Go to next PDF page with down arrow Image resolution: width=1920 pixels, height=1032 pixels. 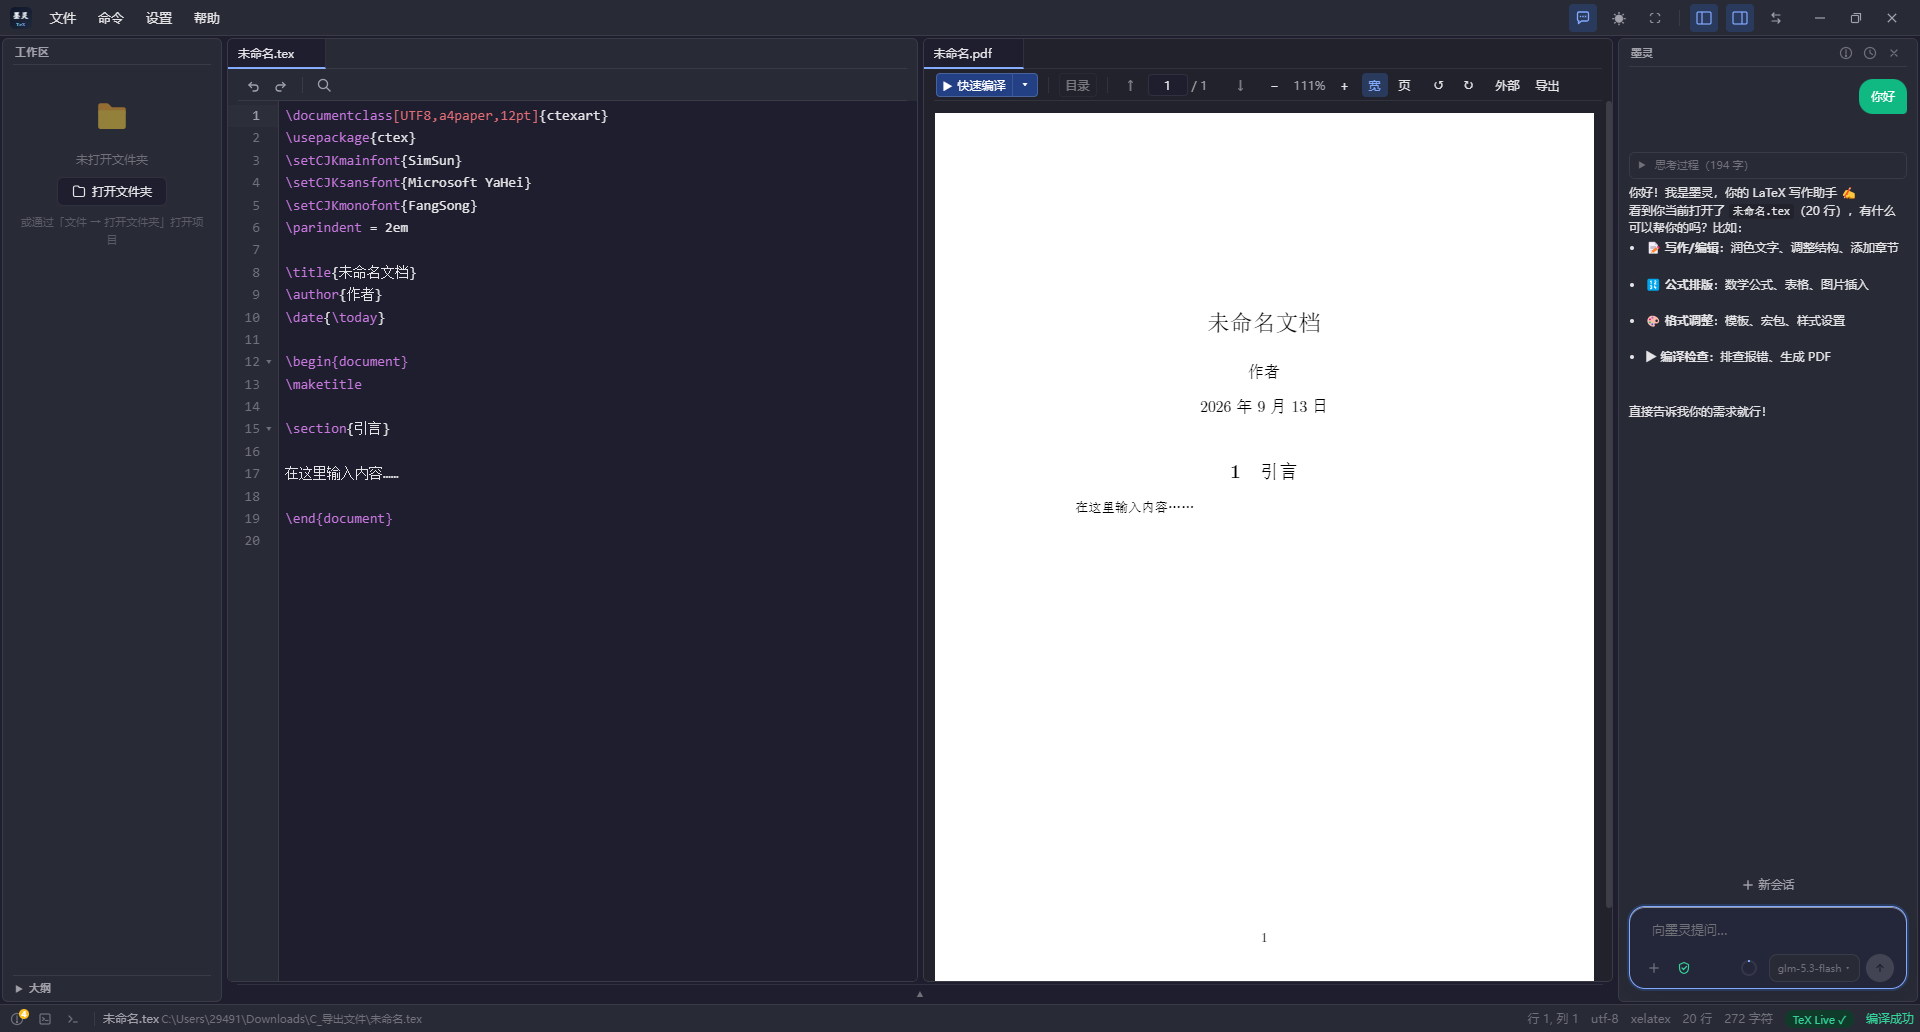click(1240, 86)
